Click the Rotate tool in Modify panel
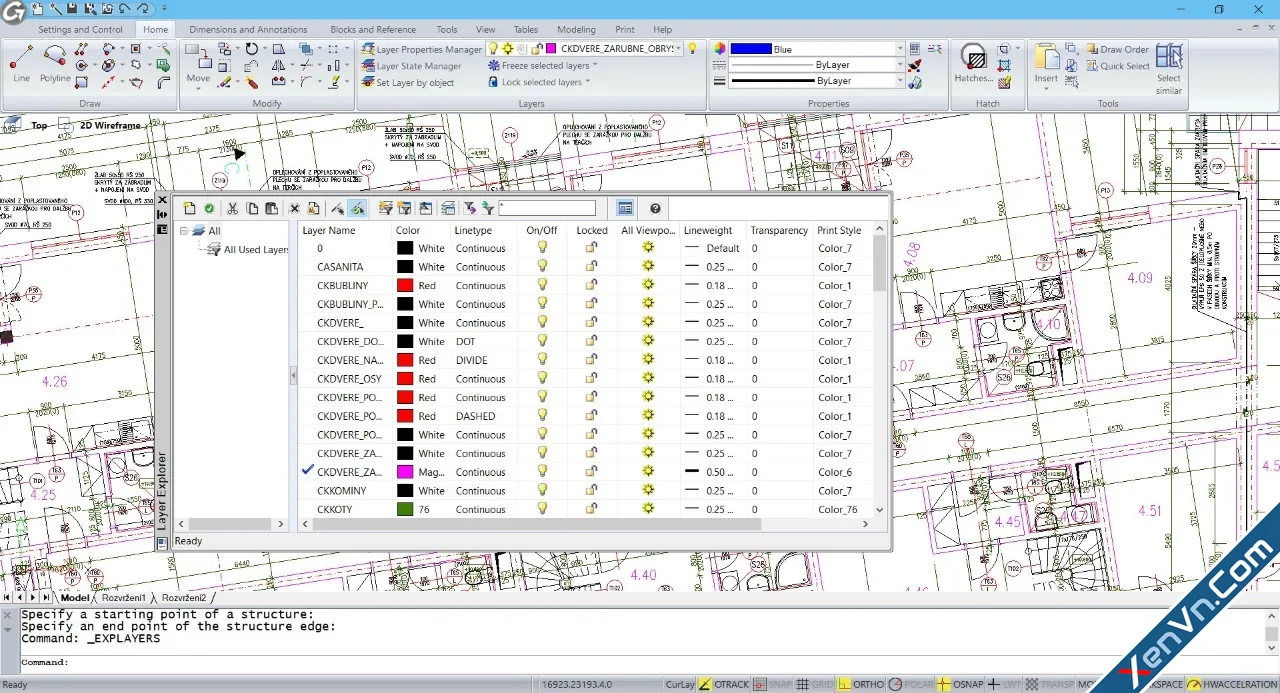Viewport: 1280px width, 693px height. pyautogui.click(x=252, y=48)
